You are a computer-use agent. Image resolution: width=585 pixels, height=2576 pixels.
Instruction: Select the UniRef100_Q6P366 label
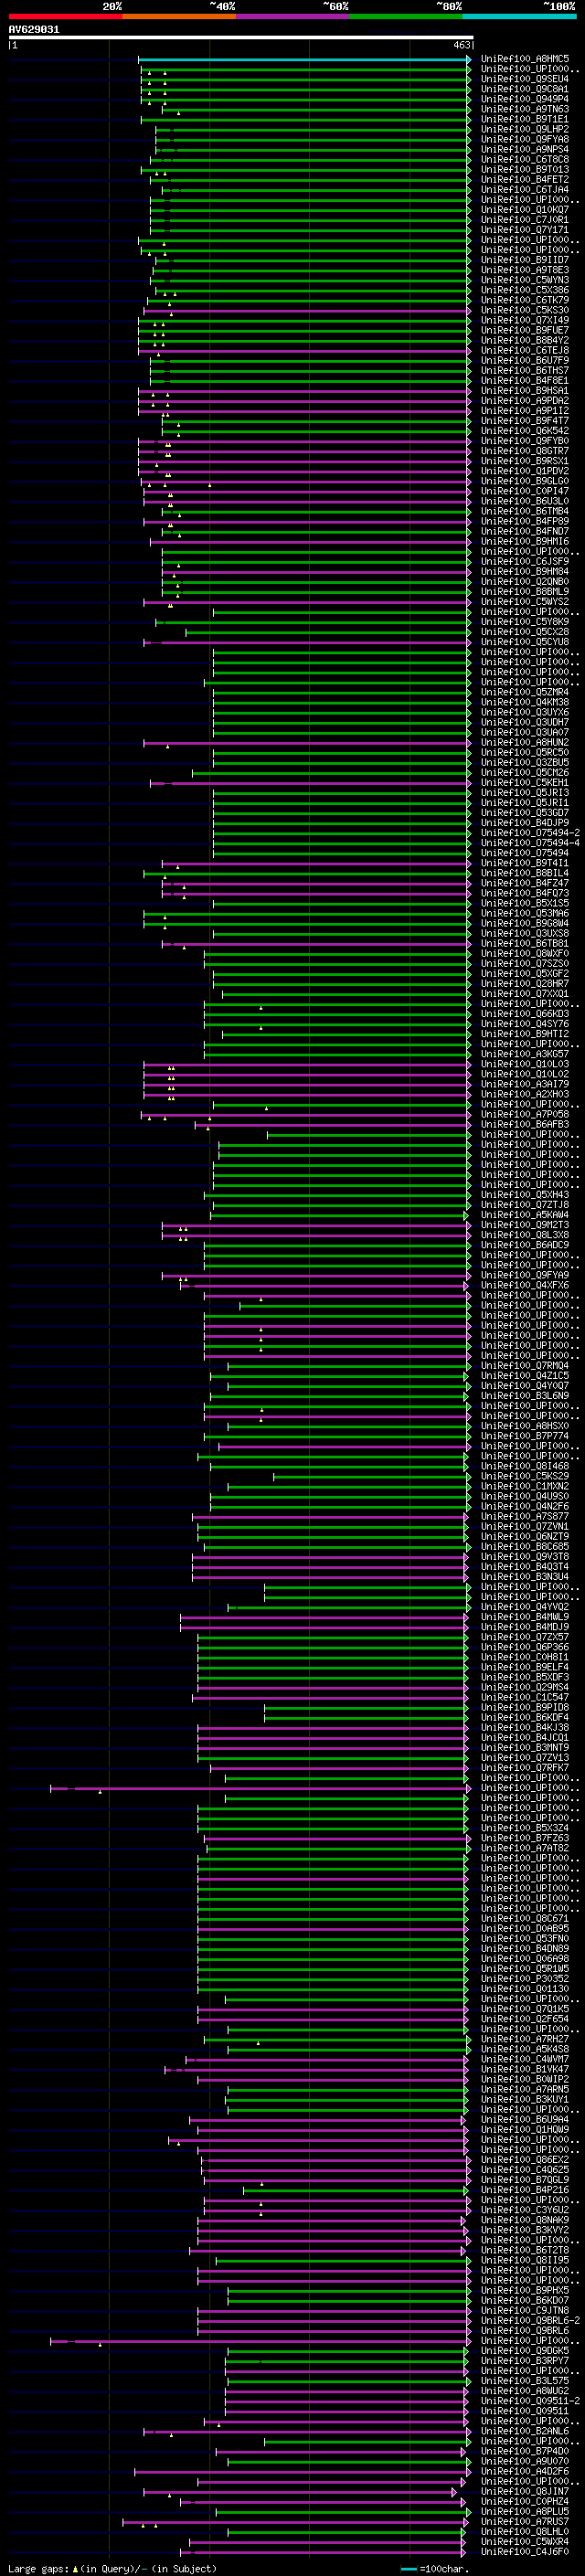(x=525, y=1647)
